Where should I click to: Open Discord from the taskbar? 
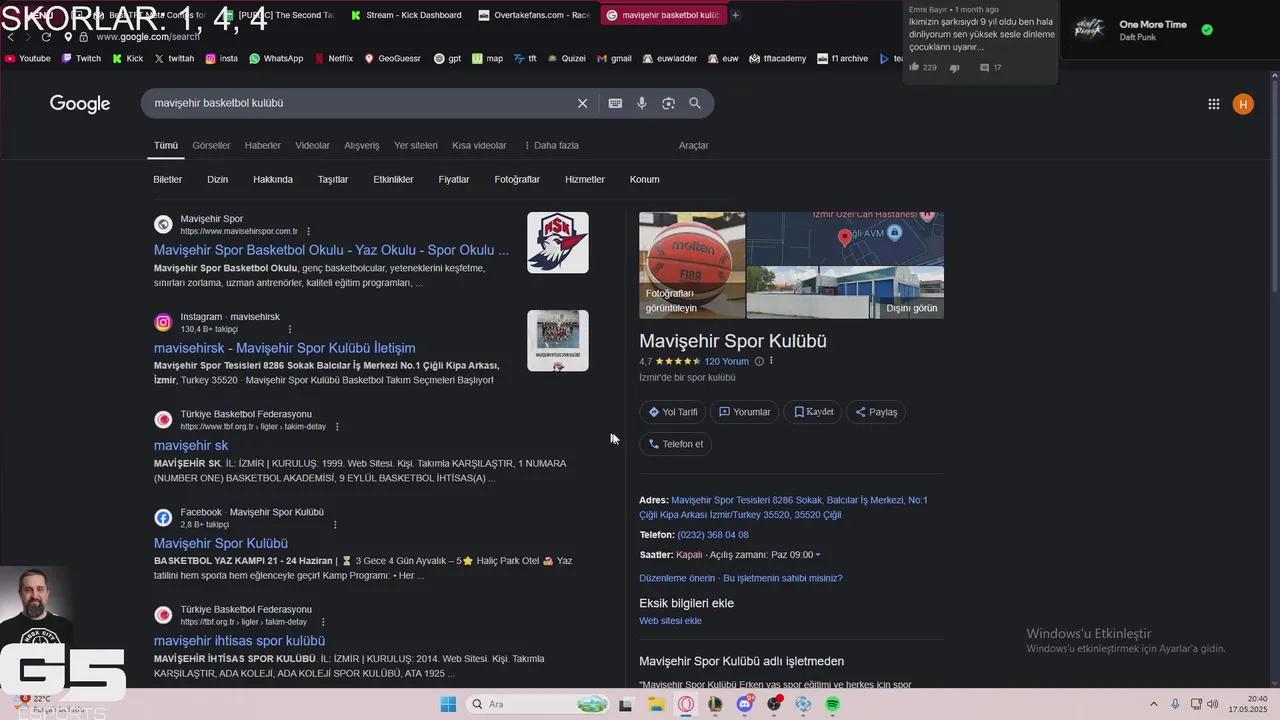[x=745, y=704]
